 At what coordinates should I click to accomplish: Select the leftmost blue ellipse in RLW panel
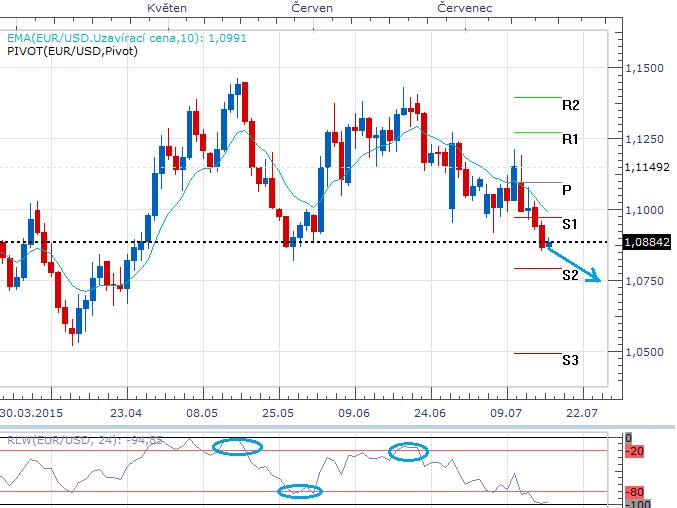pos(237,447)
